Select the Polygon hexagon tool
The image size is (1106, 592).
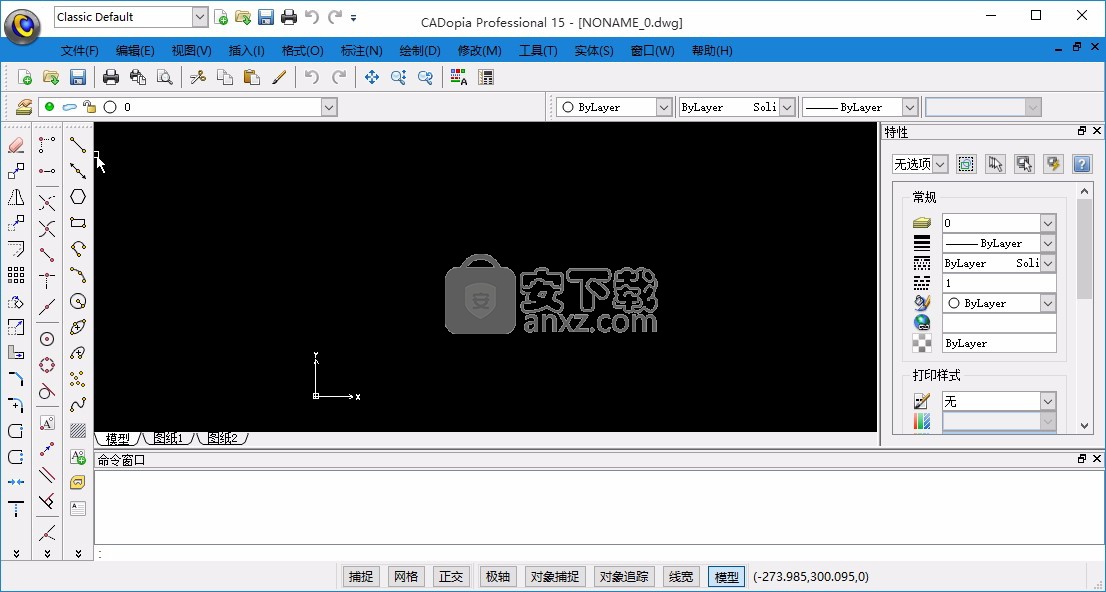78,197
